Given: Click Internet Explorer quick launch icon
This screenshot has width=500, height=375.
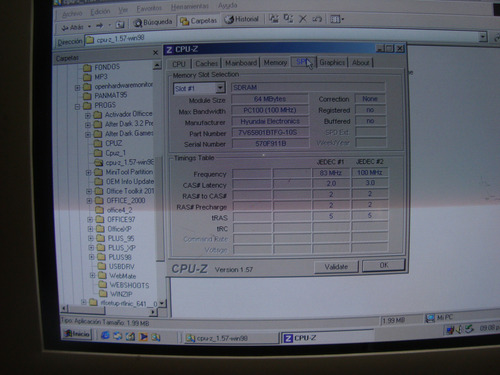Looking at the screenshot, I should click(x=105, y=335).
